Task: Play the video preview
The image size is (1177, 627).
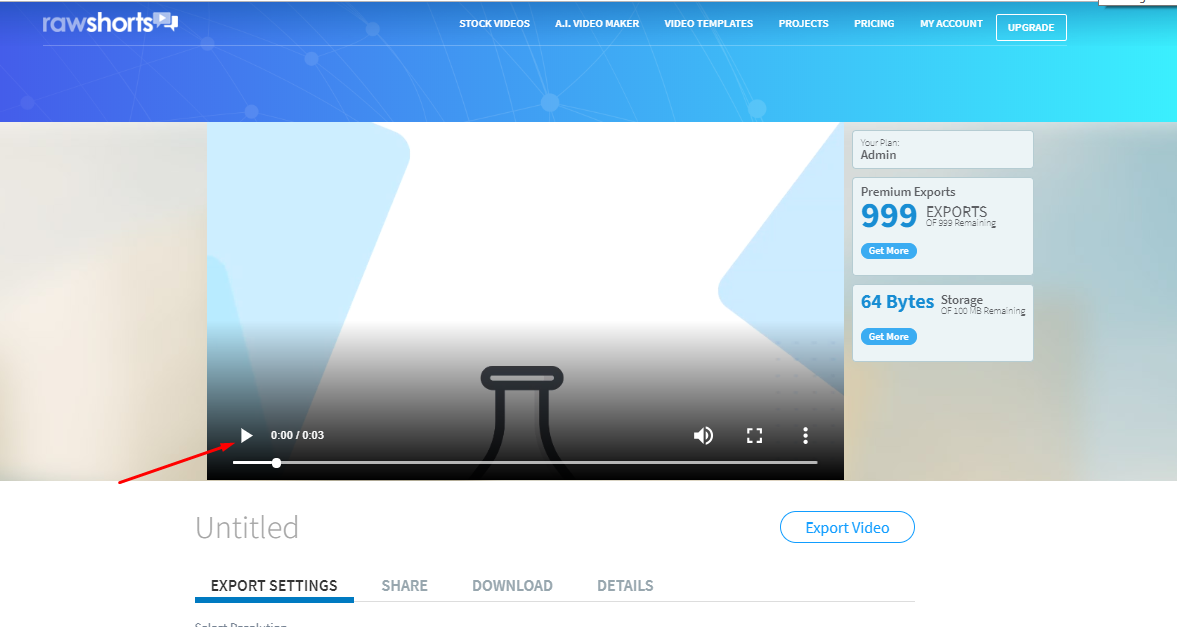Action: (x=246, y=436)
